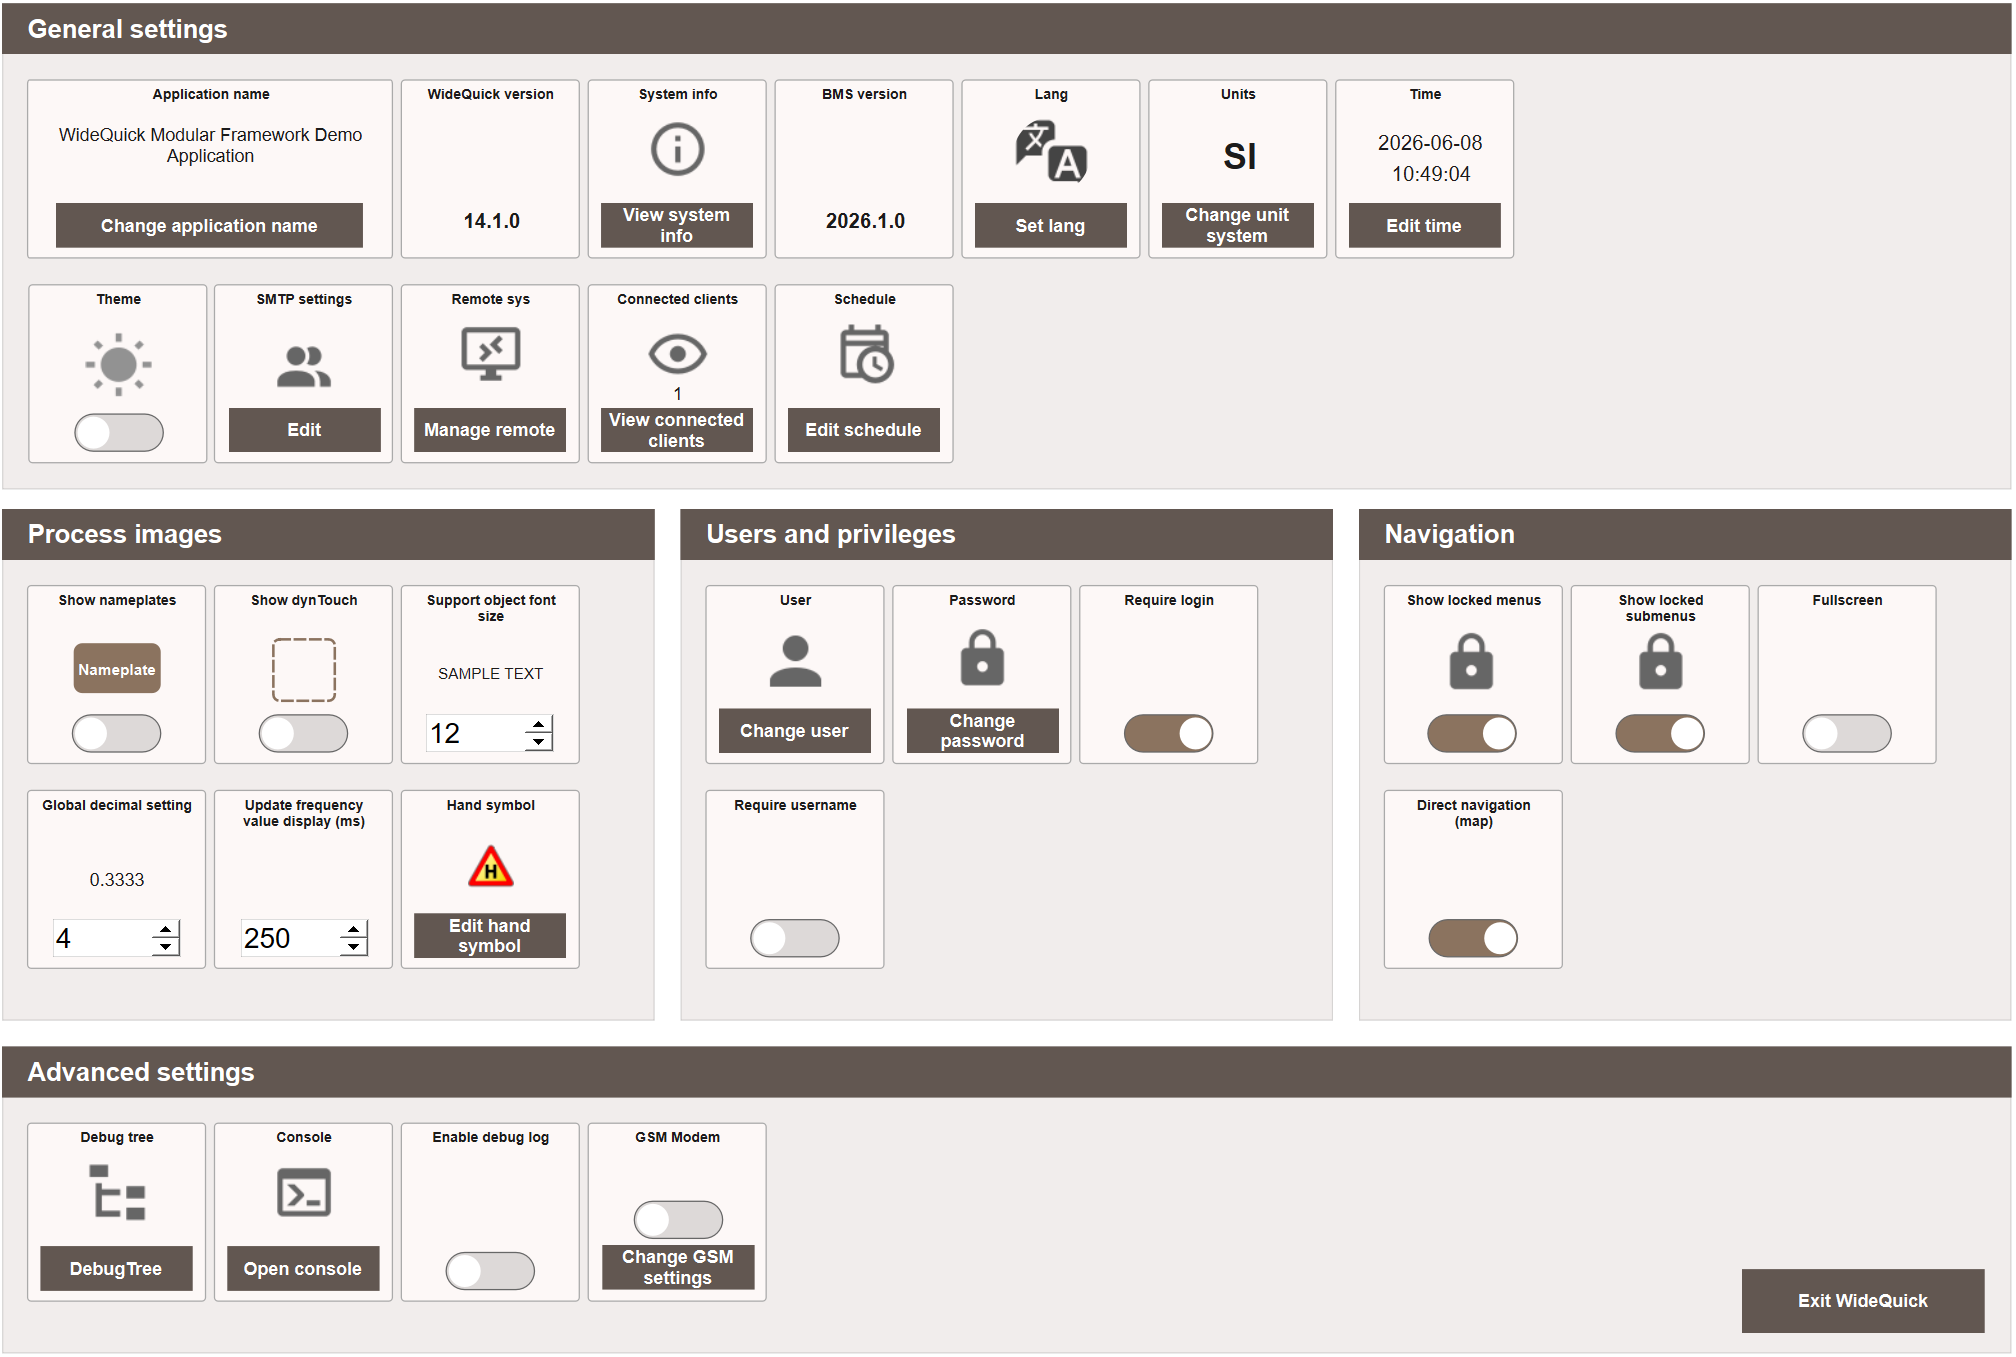This screenshot has height=1357, width=2016.
Task: Click the Hand symbol warning triangle
Action: click(491, 866)
